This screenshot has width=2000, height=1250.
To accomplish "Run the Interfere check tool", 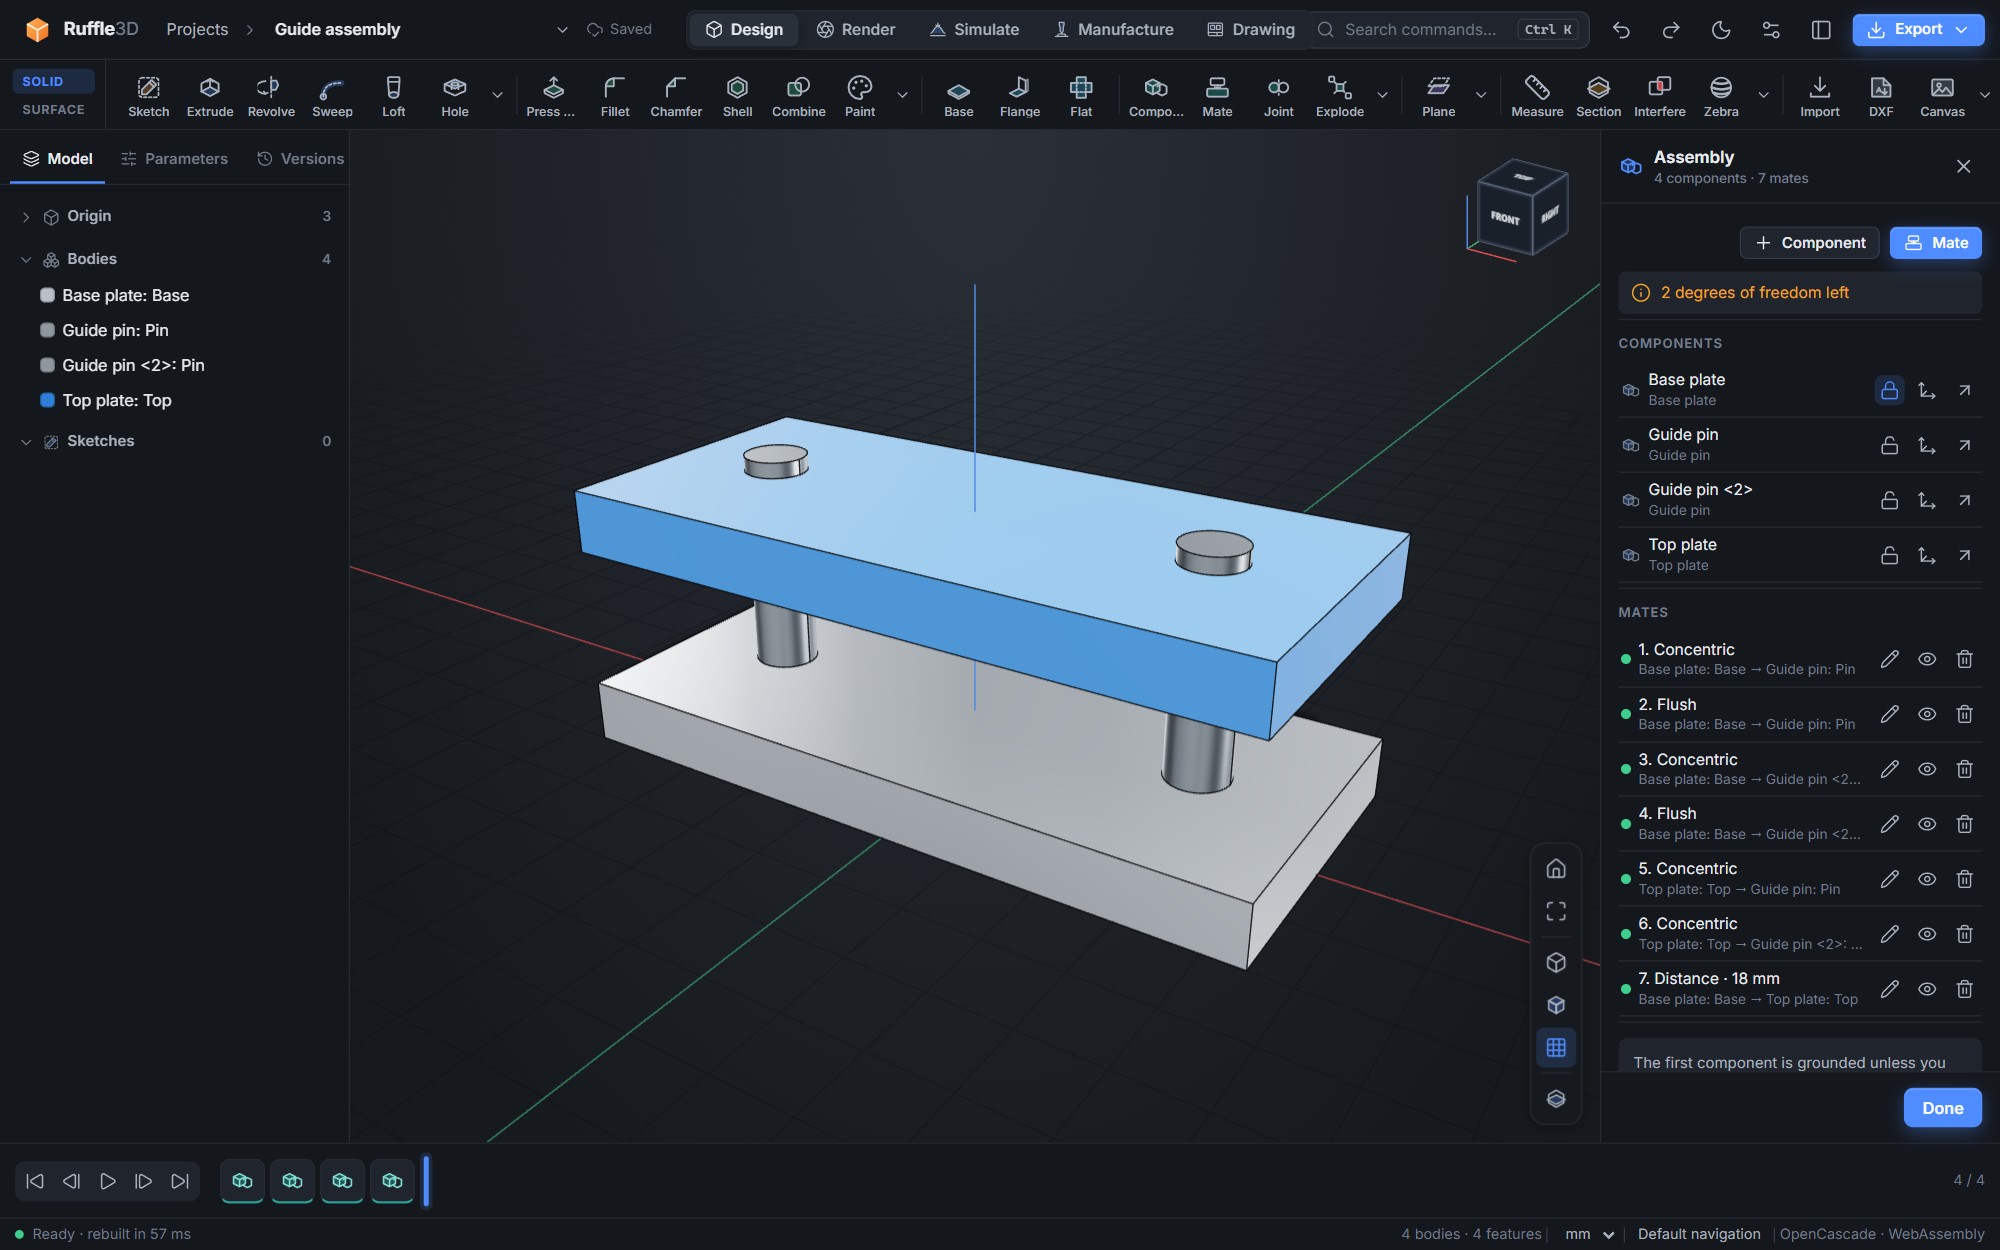I will click(1659, 97).
